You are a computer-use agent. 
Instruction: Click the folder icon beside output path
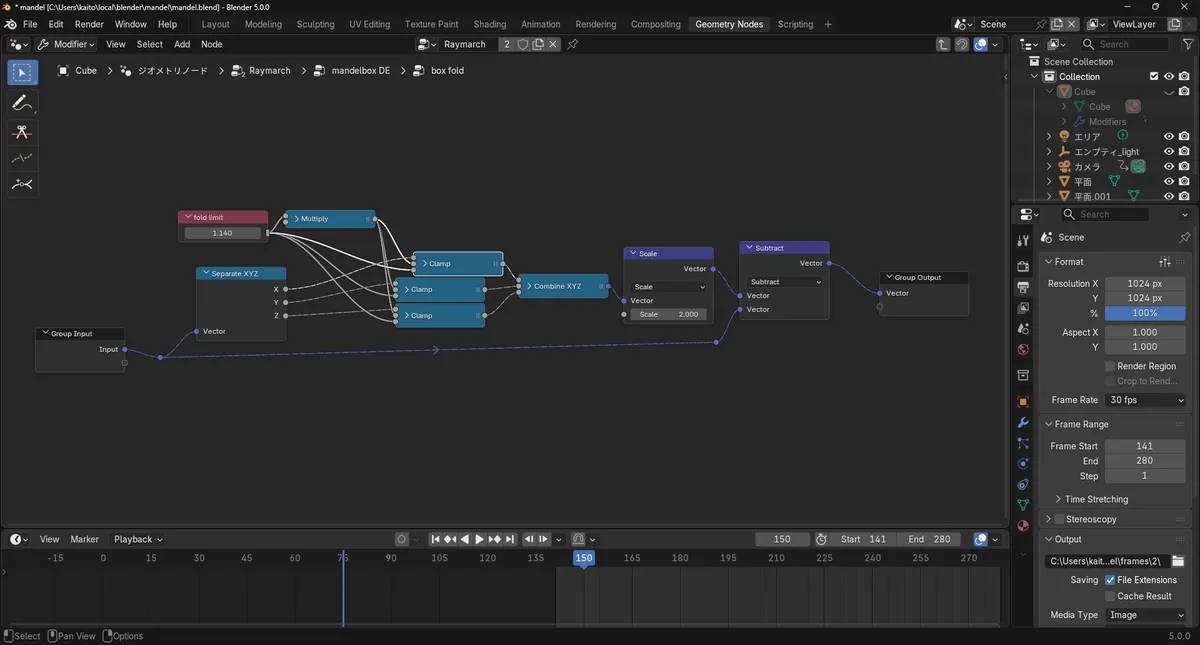(1178, 561)
